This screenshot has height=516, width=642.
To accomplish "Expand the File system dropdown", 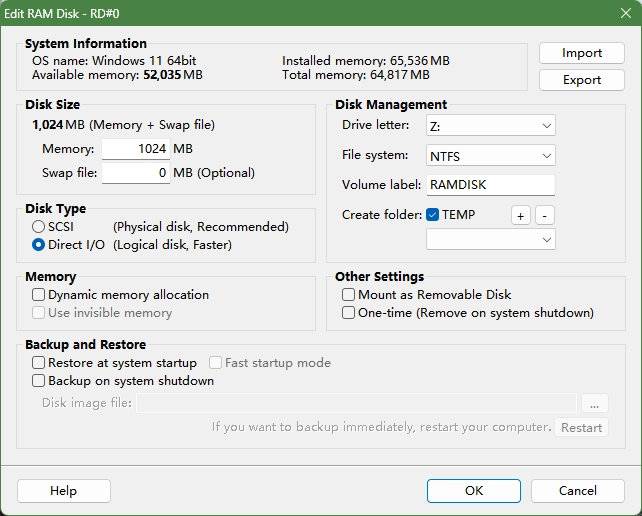I will pyautogui.click(x=490, y=156).
